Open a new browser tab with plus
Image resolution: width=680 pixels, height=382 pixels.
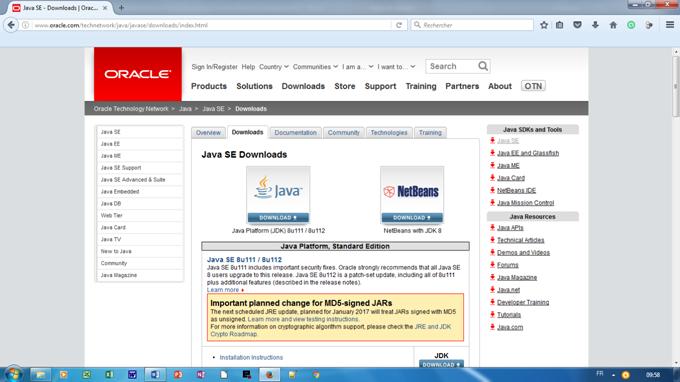point(121,7)
